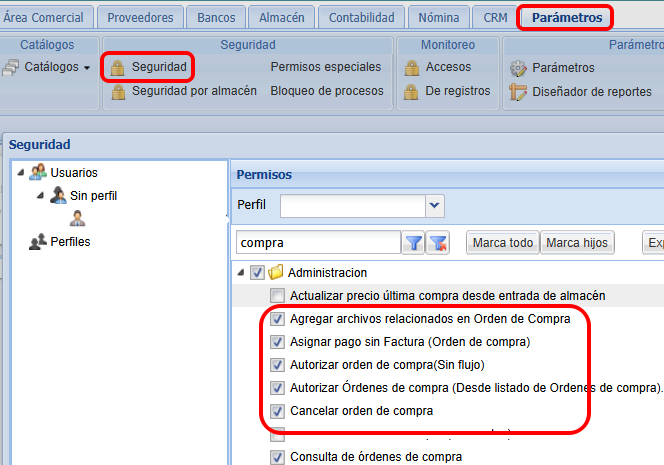
Task: Select the unnamed user icon under Sin perfil
Action: 77,218
